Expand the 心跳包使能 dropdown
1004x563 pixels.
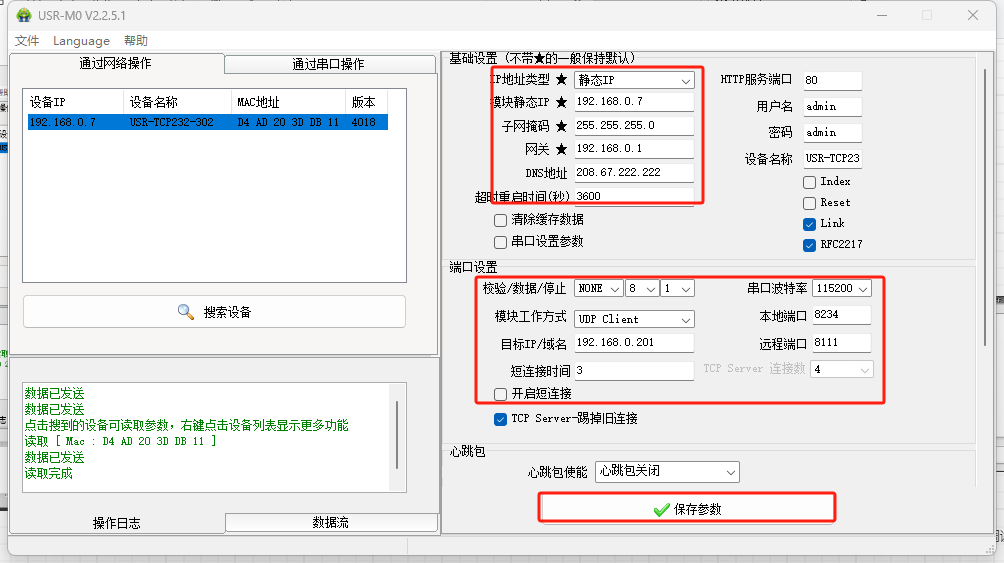[667, 471]
